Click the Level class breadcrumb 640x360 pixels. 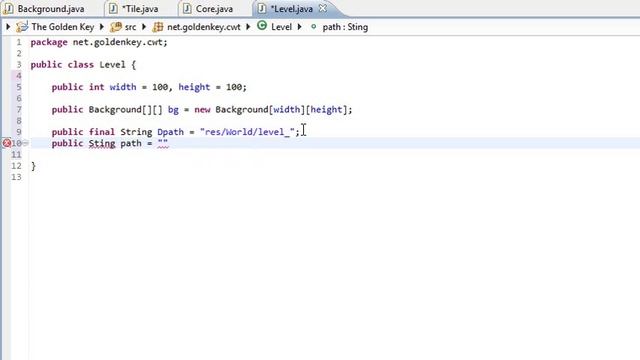tap(281, 27)
